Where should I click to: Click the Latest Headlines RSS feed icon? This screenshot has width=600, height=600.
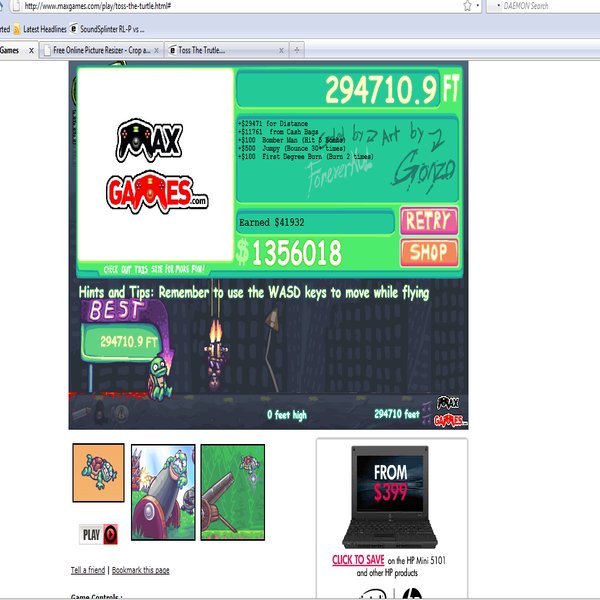(16, 29)
